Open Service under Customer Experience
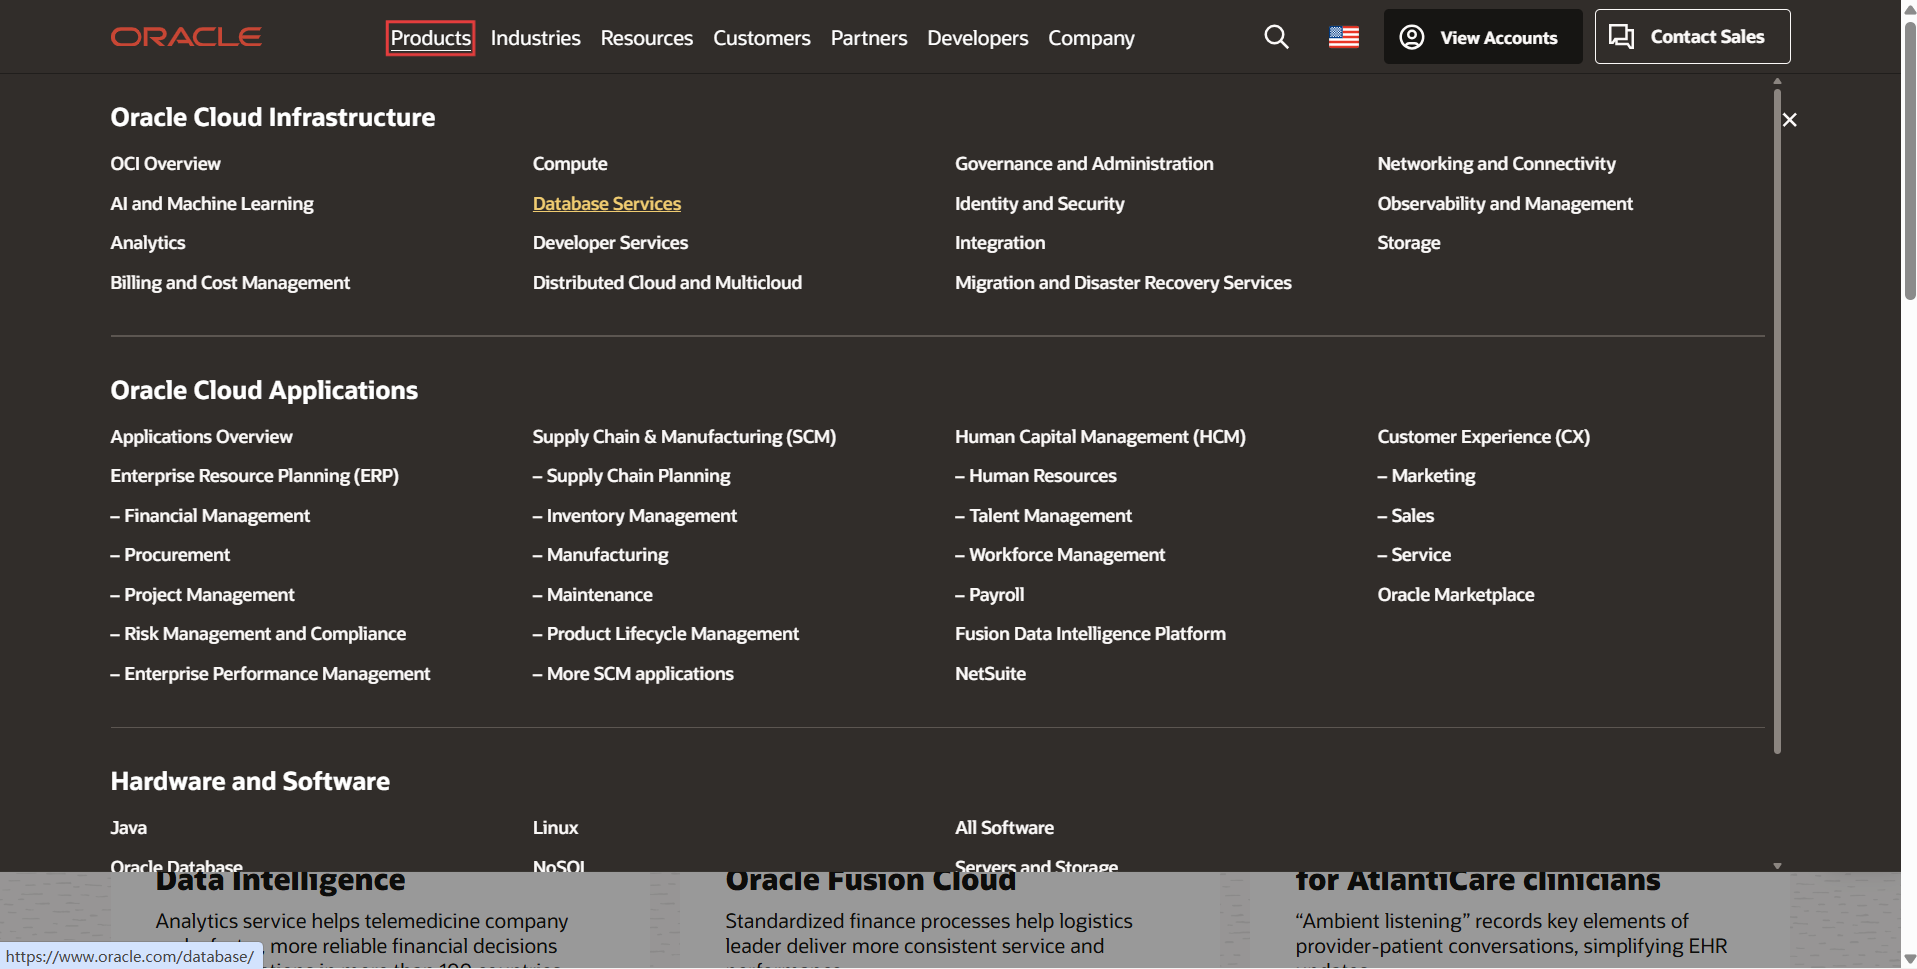1917x969 pixels. pyautogui.click(x=1414, y=555)
